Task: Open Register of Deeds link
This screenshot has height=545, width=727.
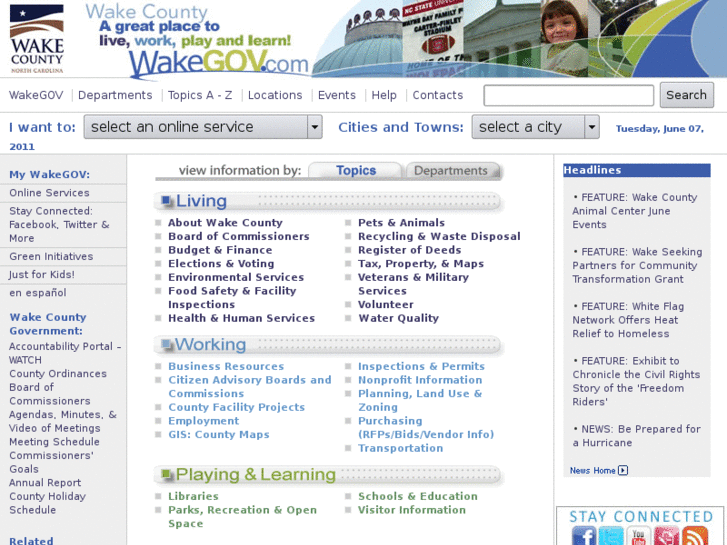Action: tap(409, 250)
